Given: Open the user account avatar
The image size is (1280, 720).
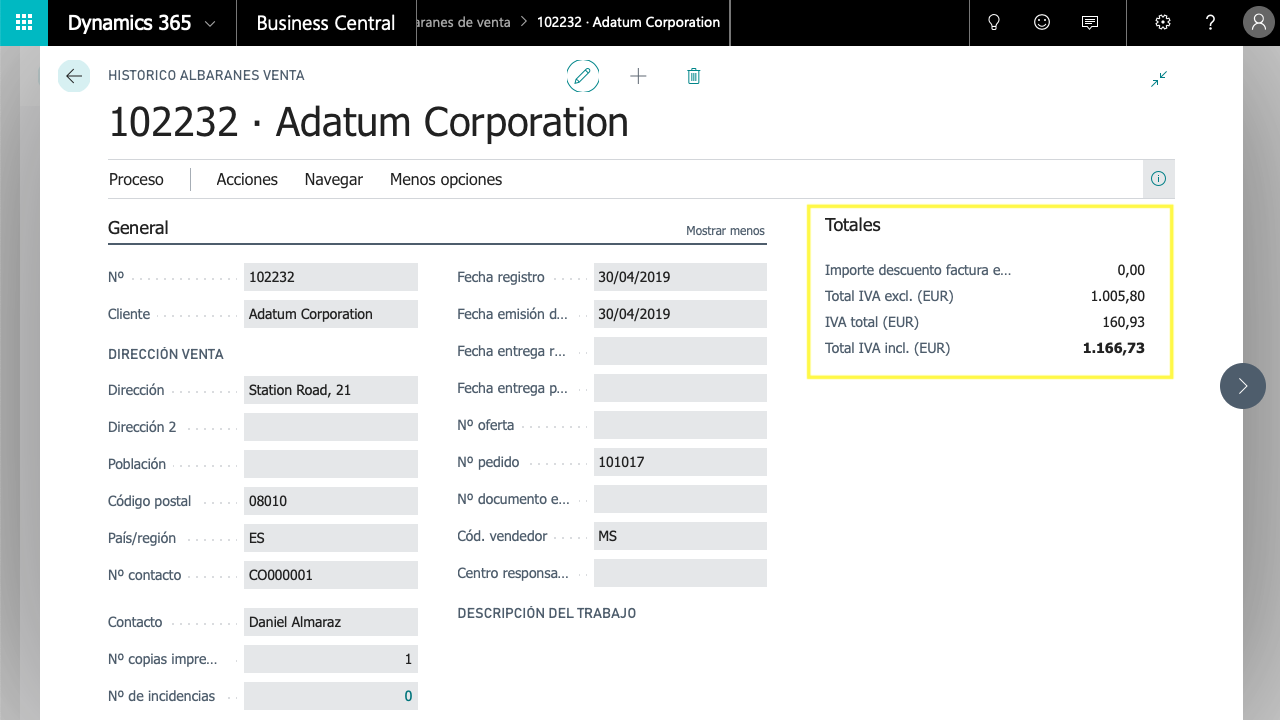Looking at the screenshot, I should click(1257, 23).
